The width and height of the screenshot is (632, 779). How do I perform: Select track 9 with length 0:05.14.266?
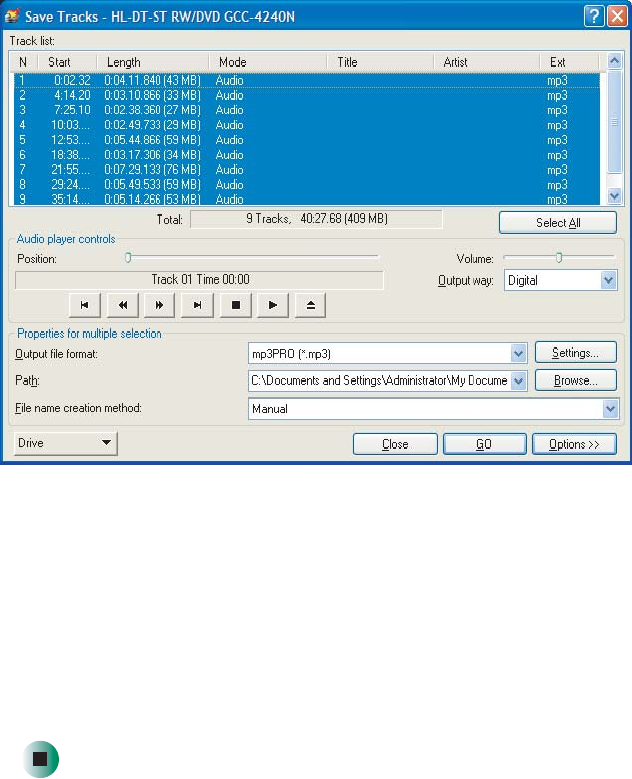307,199
